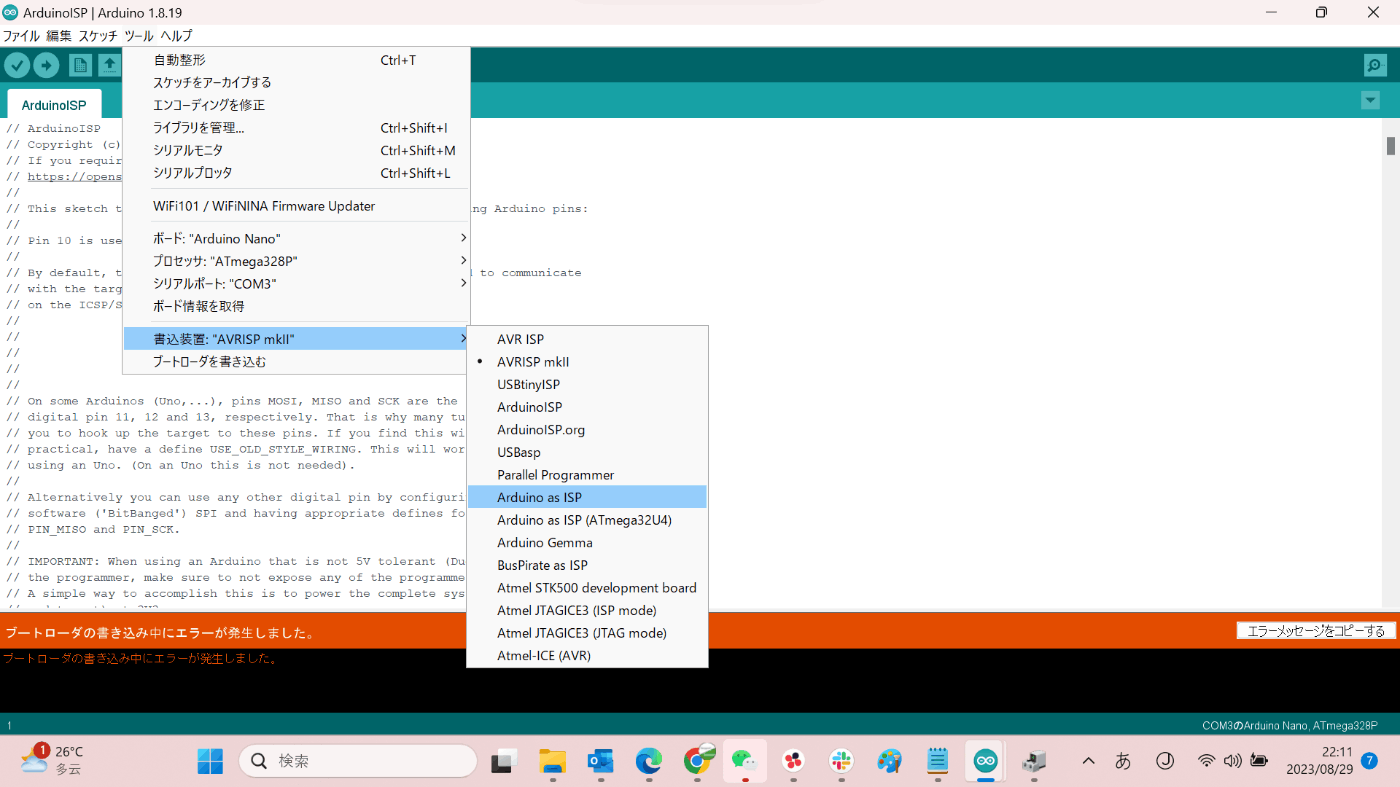Select Atmel STK500 development board
This screenshot has height=787, width=1400.
(x=587, y=588)
